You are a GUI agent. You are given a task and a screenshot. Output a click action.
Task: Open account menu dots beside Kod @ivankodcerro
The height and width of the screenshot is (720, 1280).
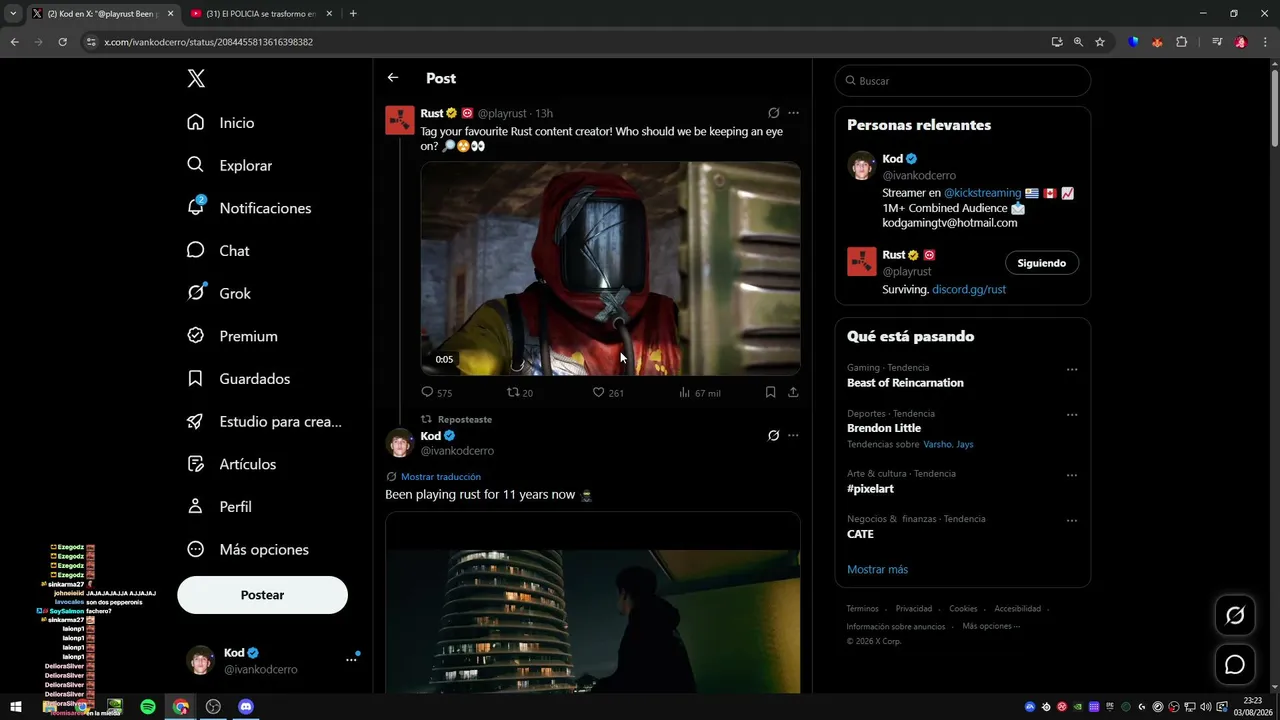(x=351, y=660)
